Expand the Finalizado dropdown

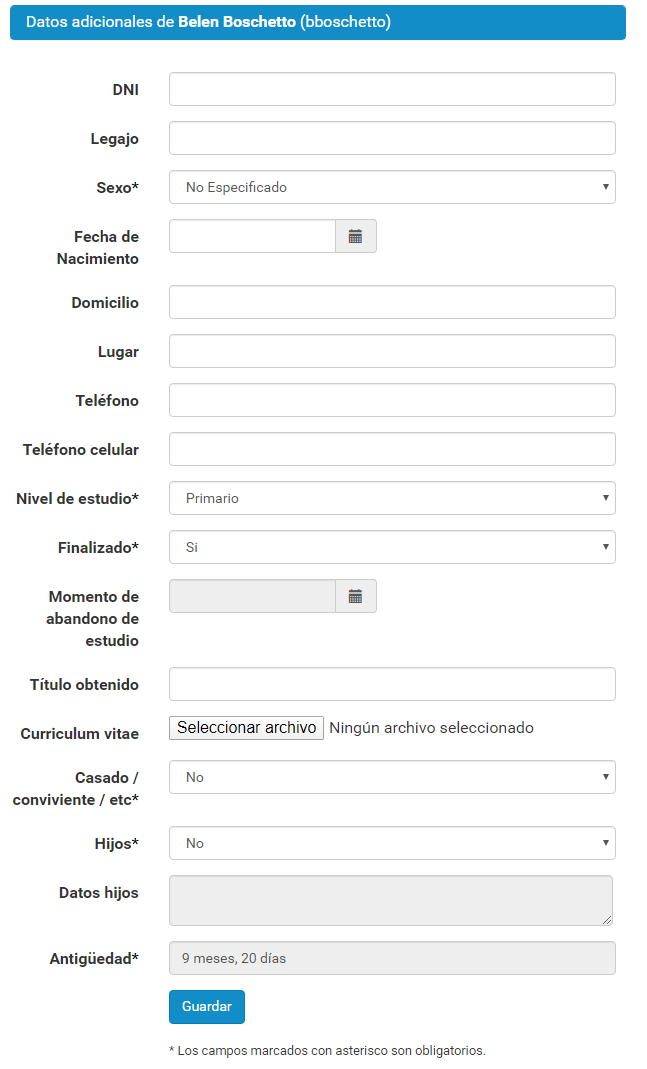392,547
